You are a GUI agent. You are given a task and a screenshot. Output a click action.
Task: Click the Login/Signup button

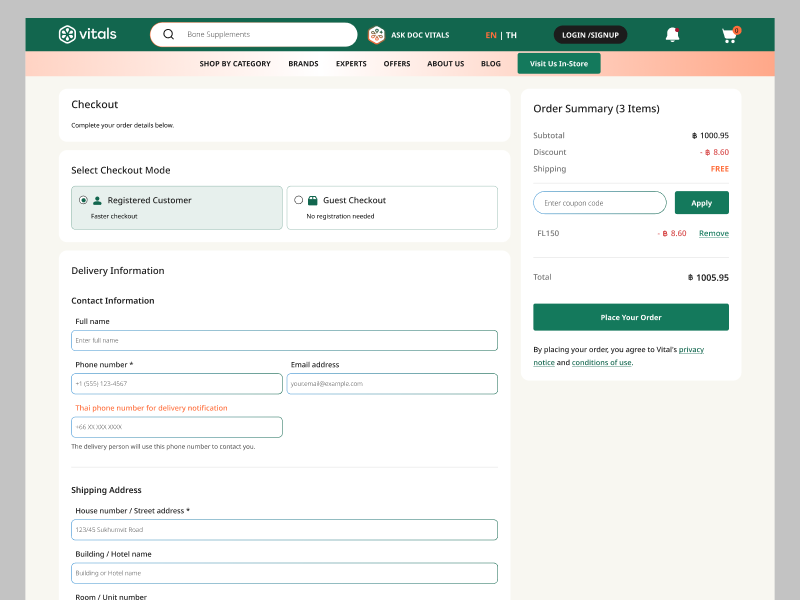(x=590, y=35)
